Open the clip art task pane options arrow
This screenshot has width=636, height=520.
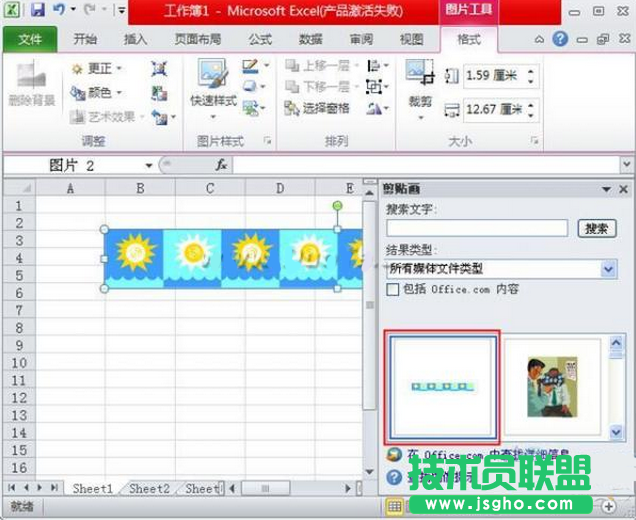tap(606, 189)
